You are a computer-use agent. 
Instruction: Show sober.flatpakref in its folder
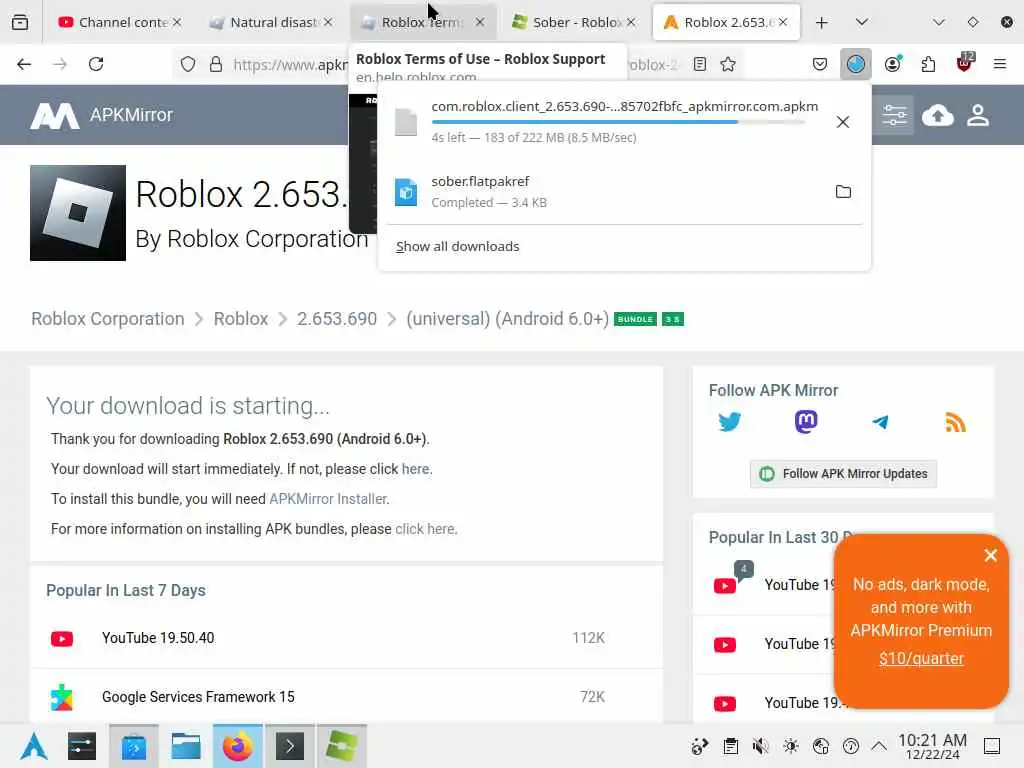tap(843, 192)
